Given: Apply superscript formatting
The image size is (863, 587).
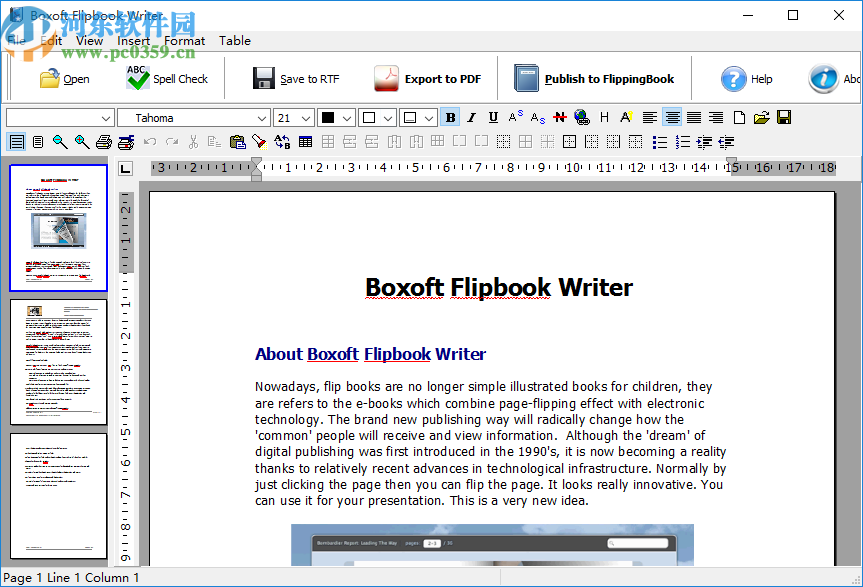Looking at the screenshot, I should pos(514,117).
